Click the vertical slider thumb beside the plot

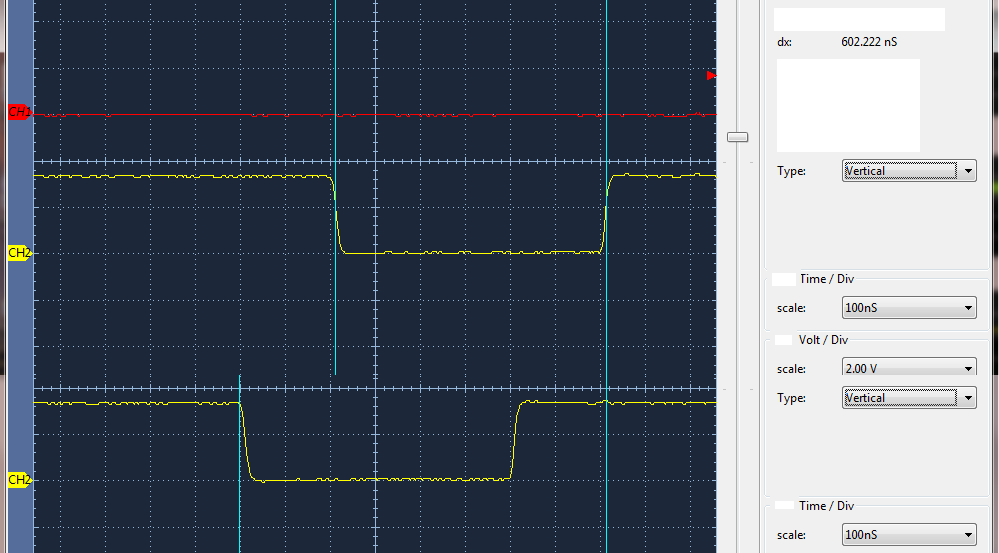click(x=737, y=137)
